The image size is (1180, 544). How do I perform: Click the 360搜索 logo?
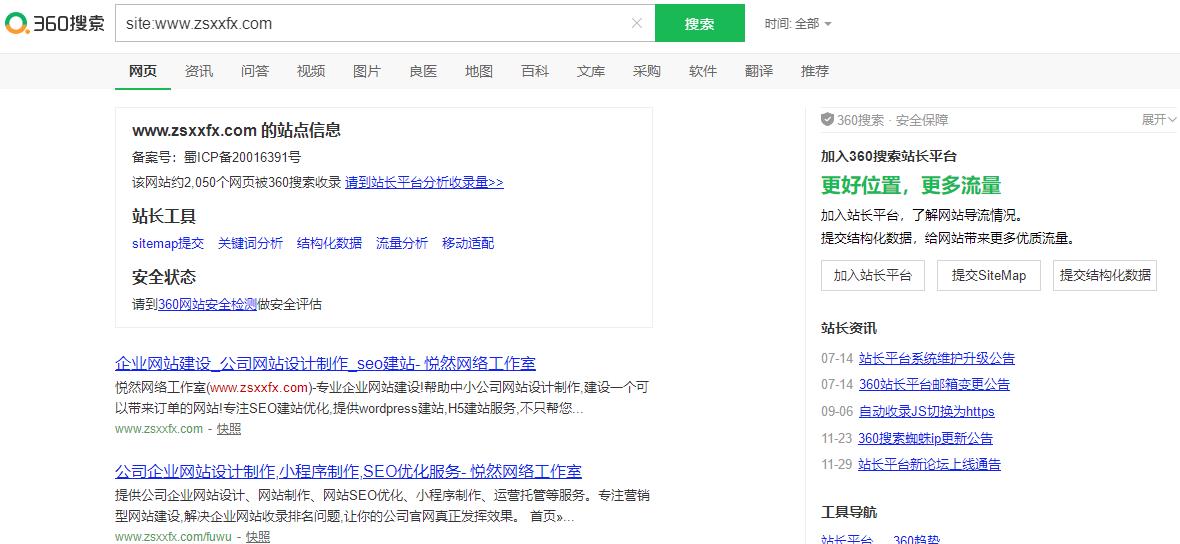pos(54,23)
